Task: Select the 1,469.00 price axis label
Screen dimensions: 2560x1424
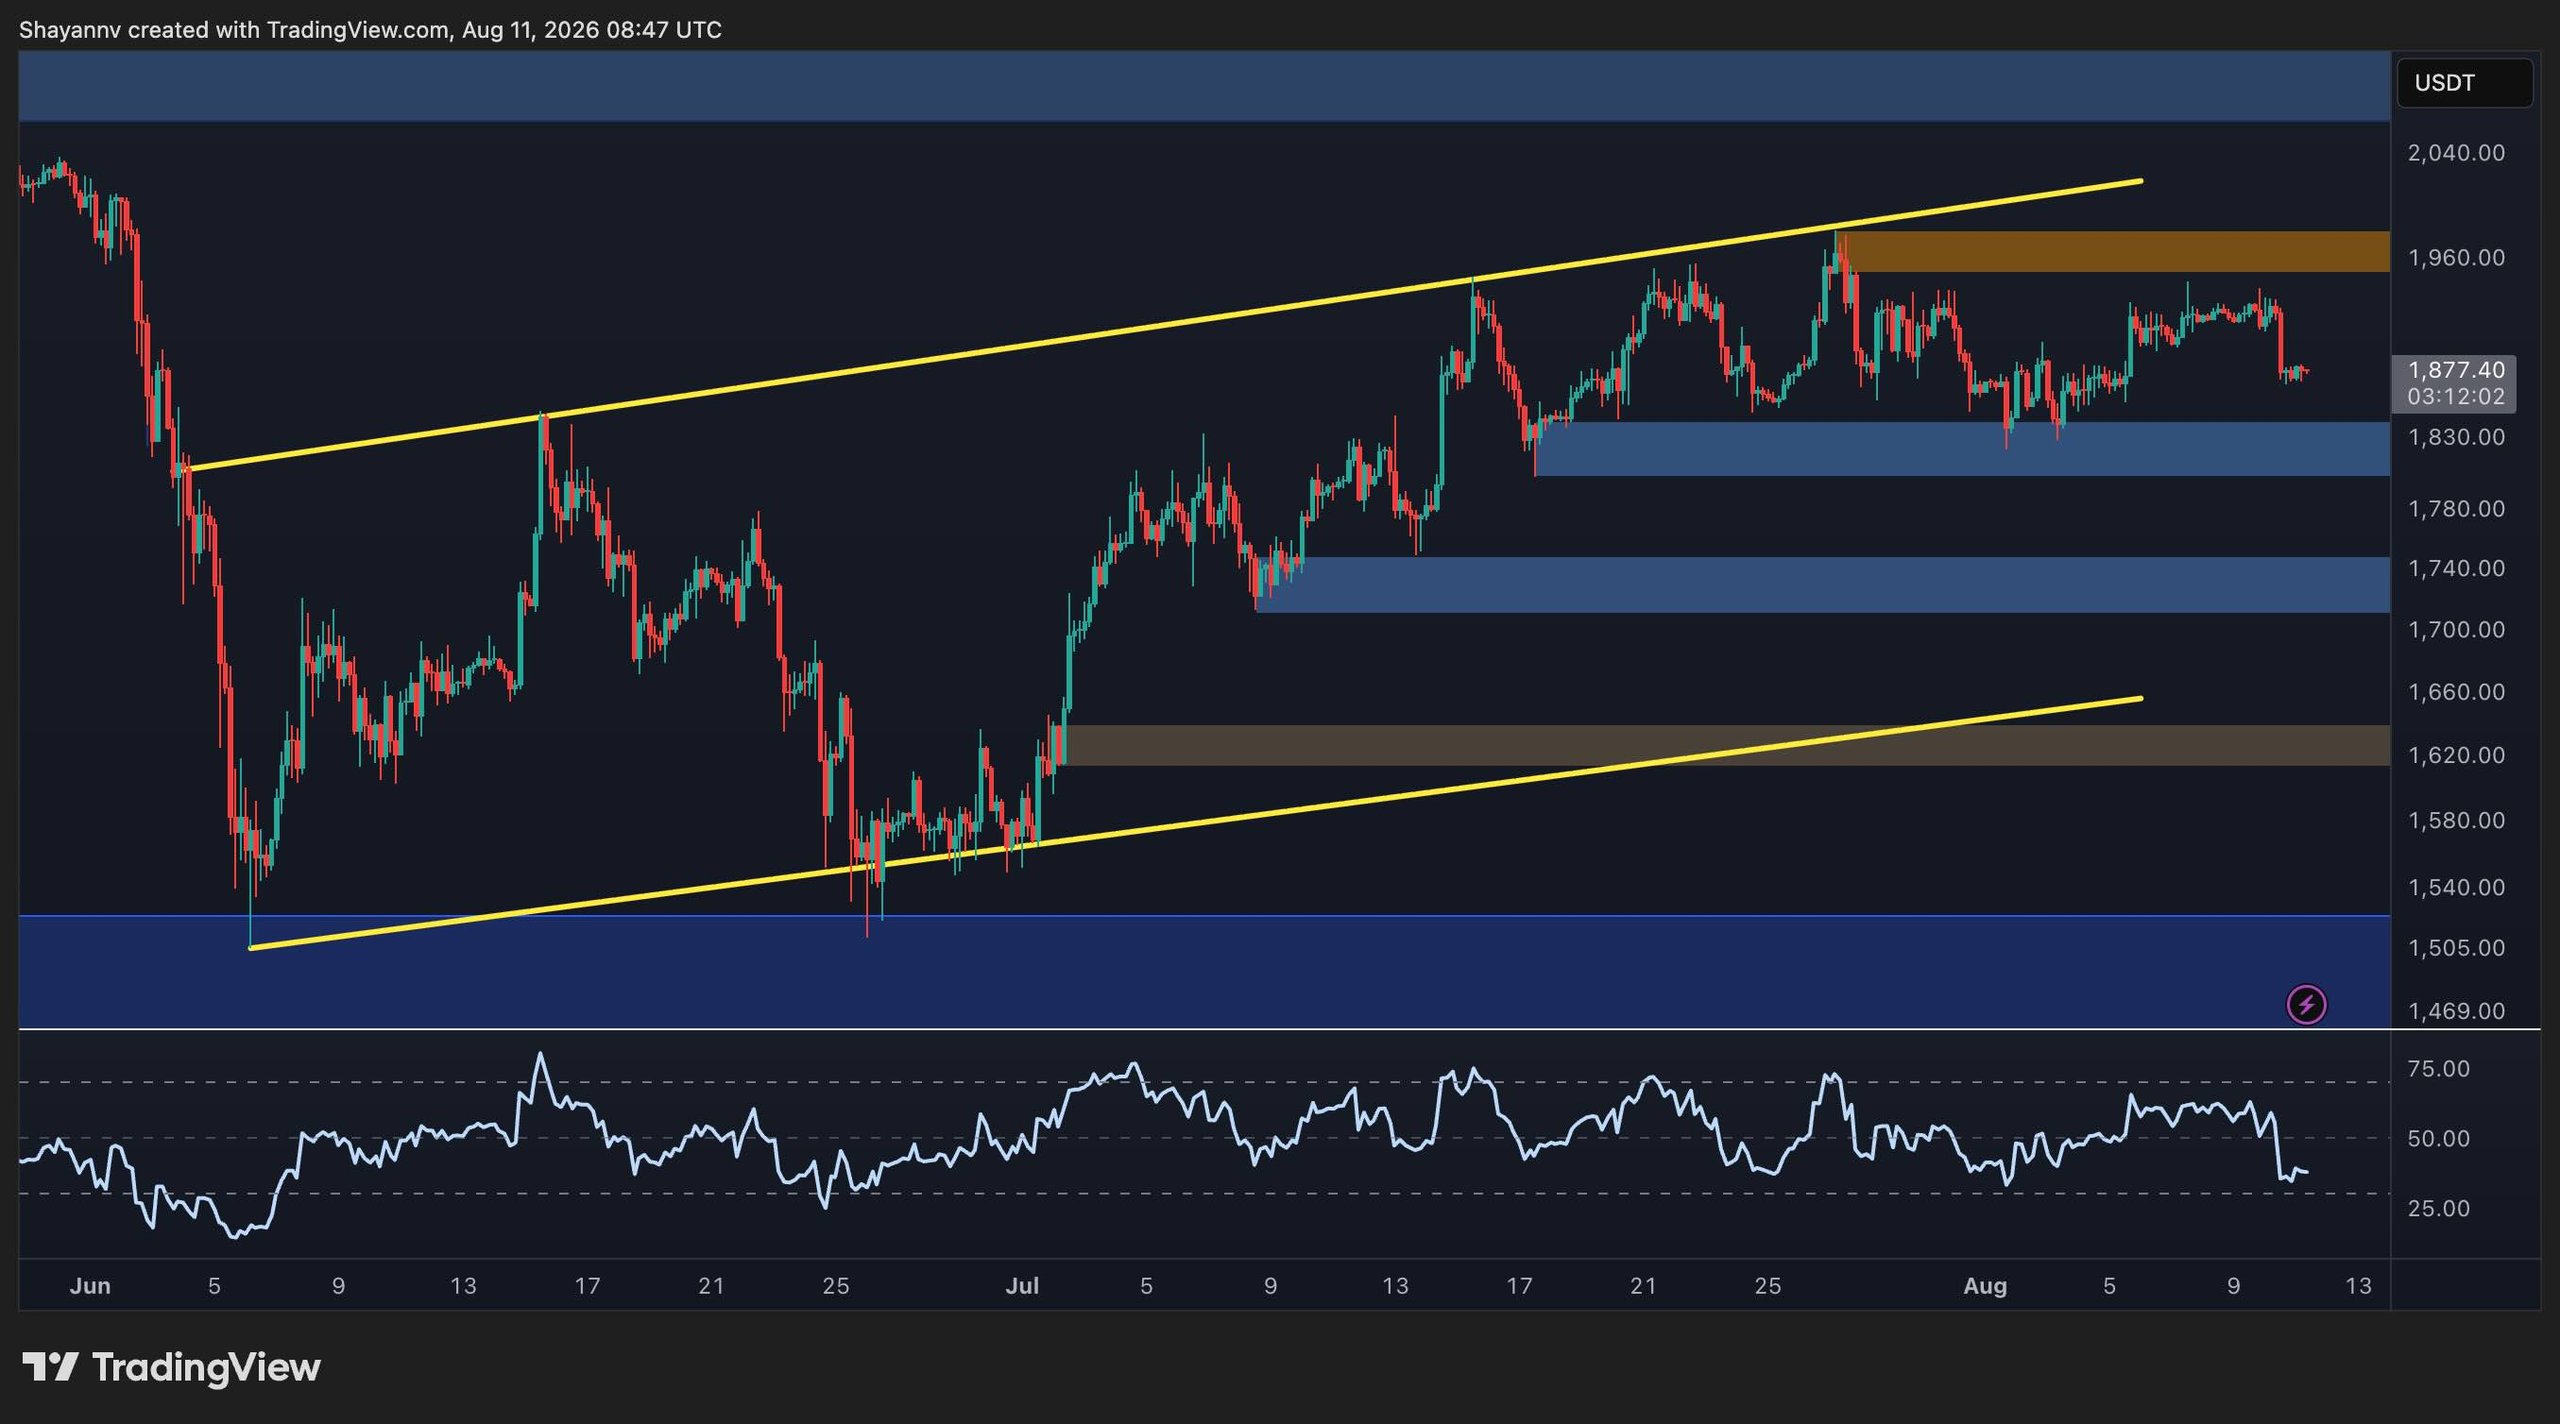Action: (x=2456, y=1011)
